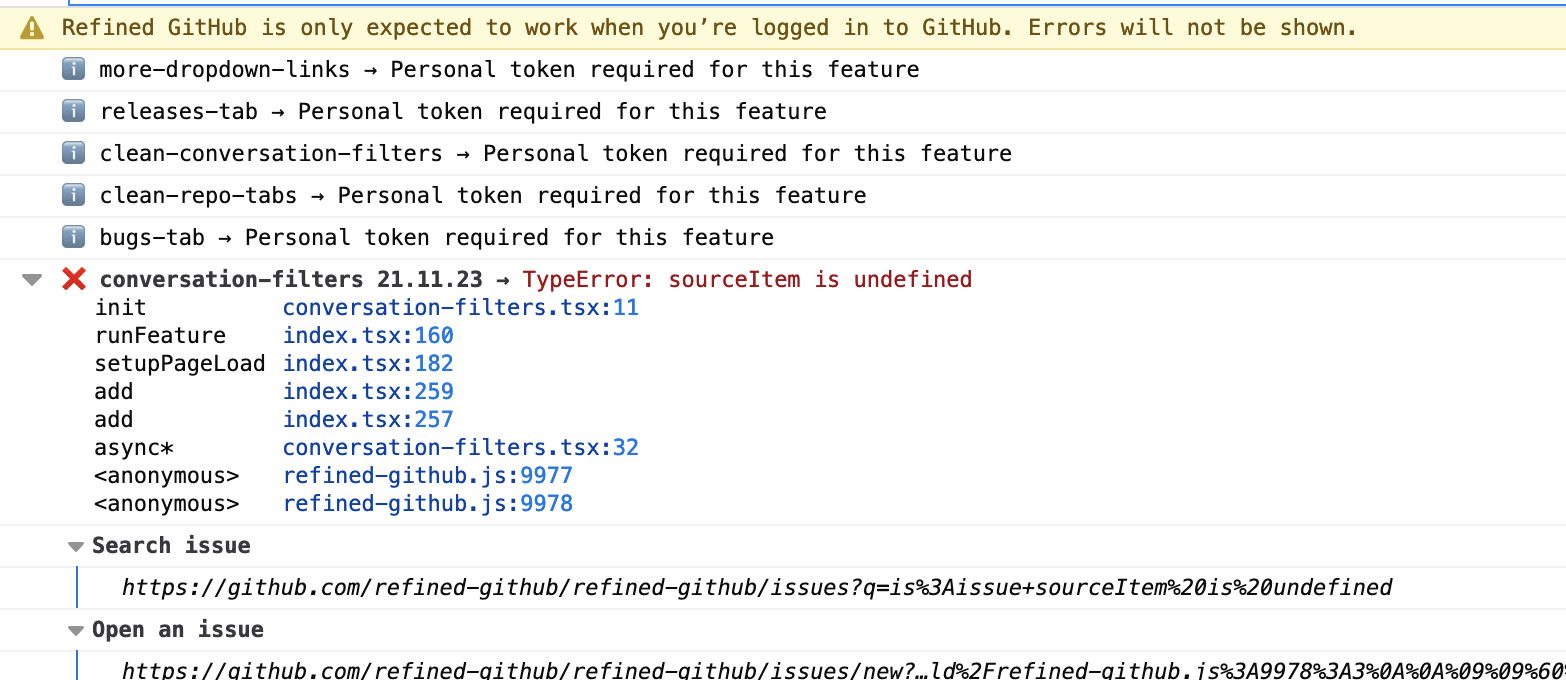Click the red error icon on the TypeError message
Viewport: 1566px width, 680px height.
tap(73, 279)
